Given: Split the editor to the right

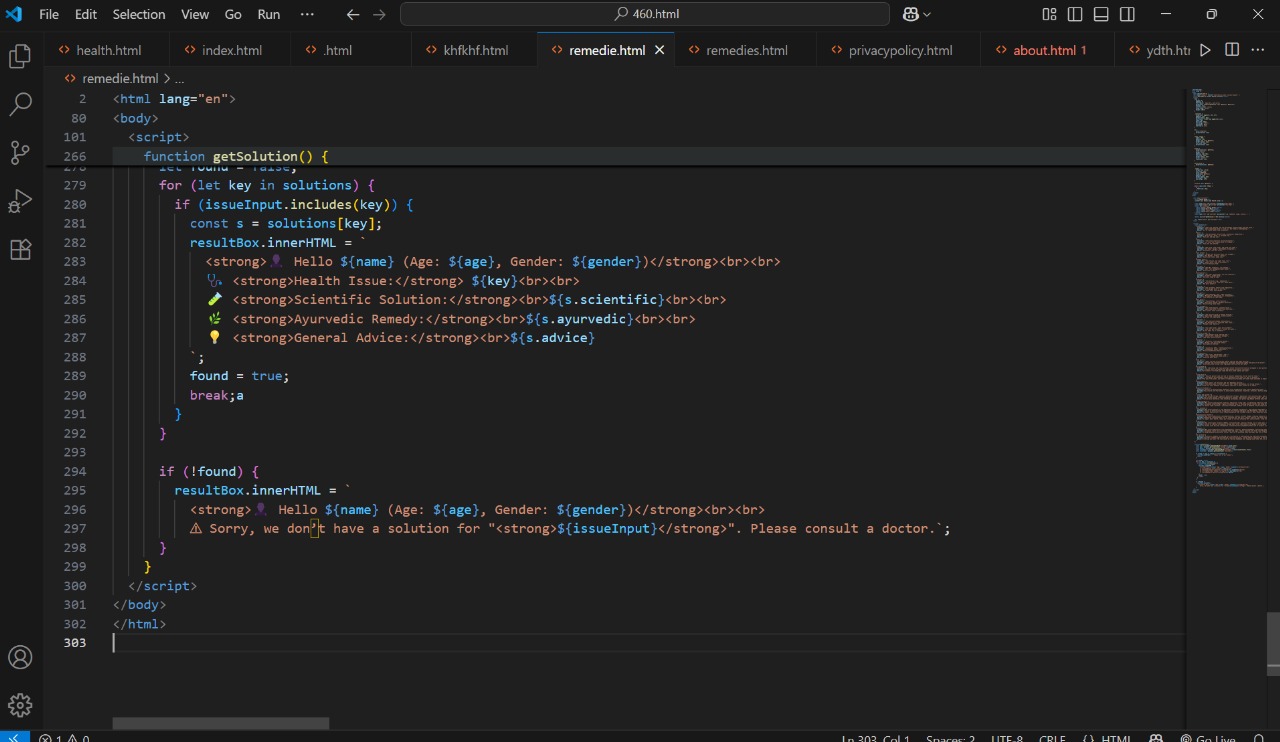Looking at the screenshot, I should pos(1232,50).
